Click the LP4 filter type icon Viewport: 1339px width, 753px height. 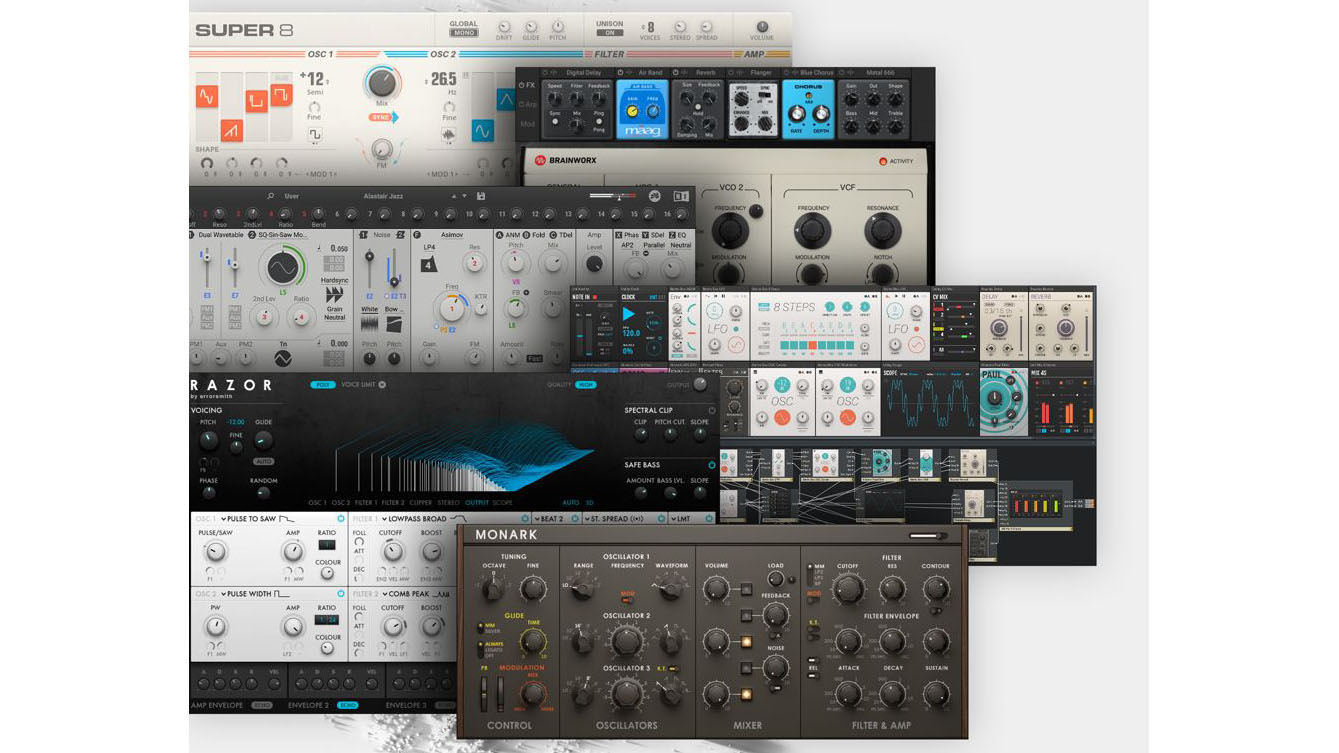429,264
